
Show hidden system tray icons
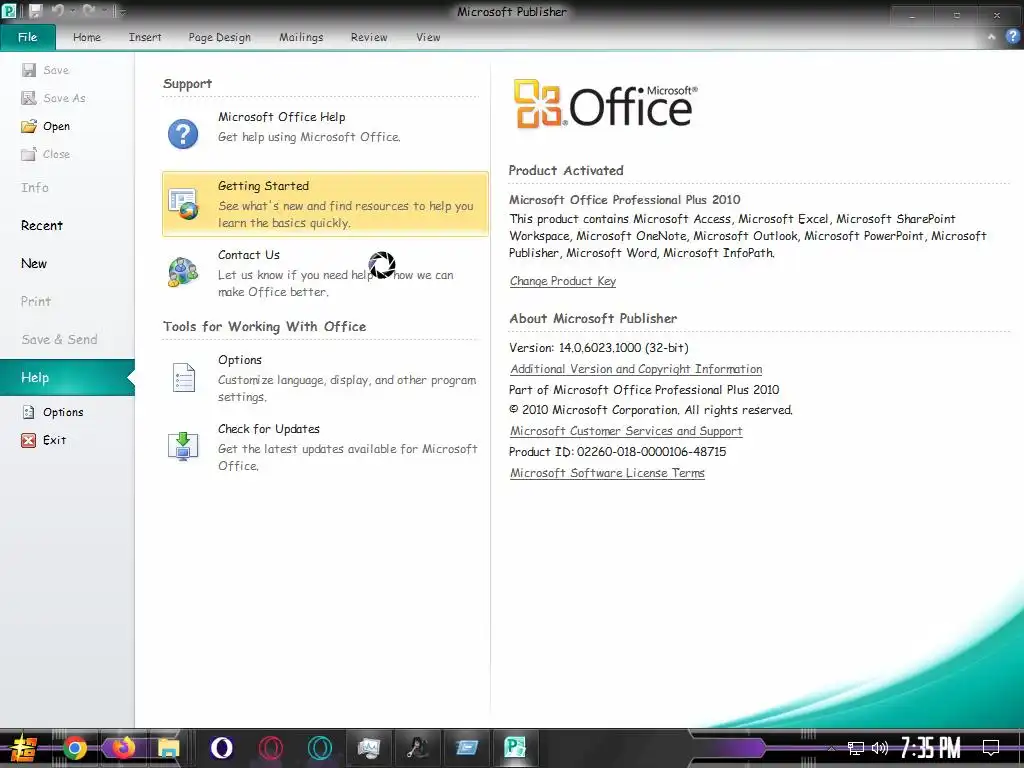coord(831,748)
